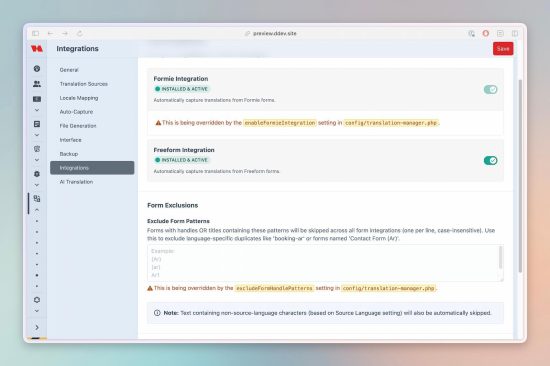Click the split view icon in browser toolbar
This screenshot has height=366, width=550.
click(515, 33)
